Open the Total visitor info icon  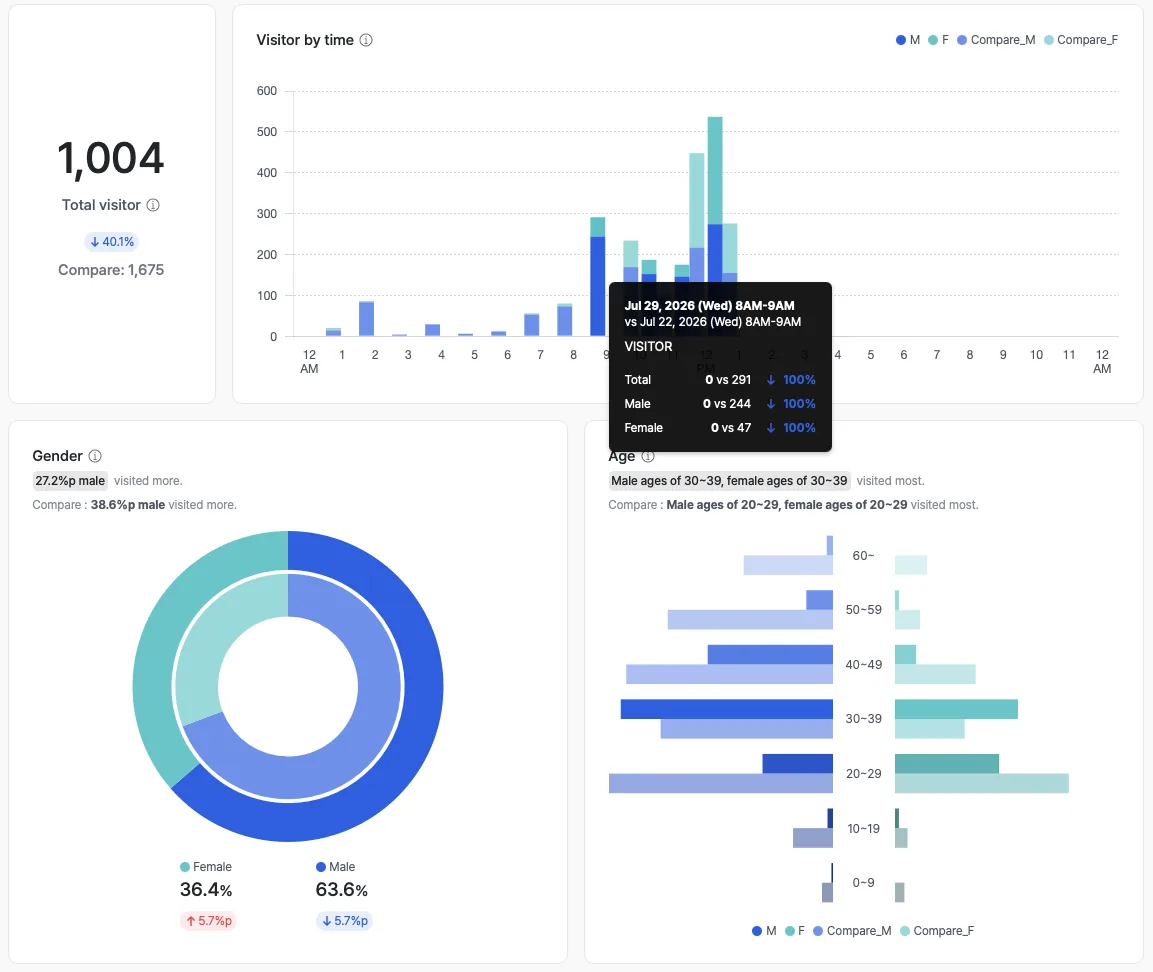tap(153, 205)
